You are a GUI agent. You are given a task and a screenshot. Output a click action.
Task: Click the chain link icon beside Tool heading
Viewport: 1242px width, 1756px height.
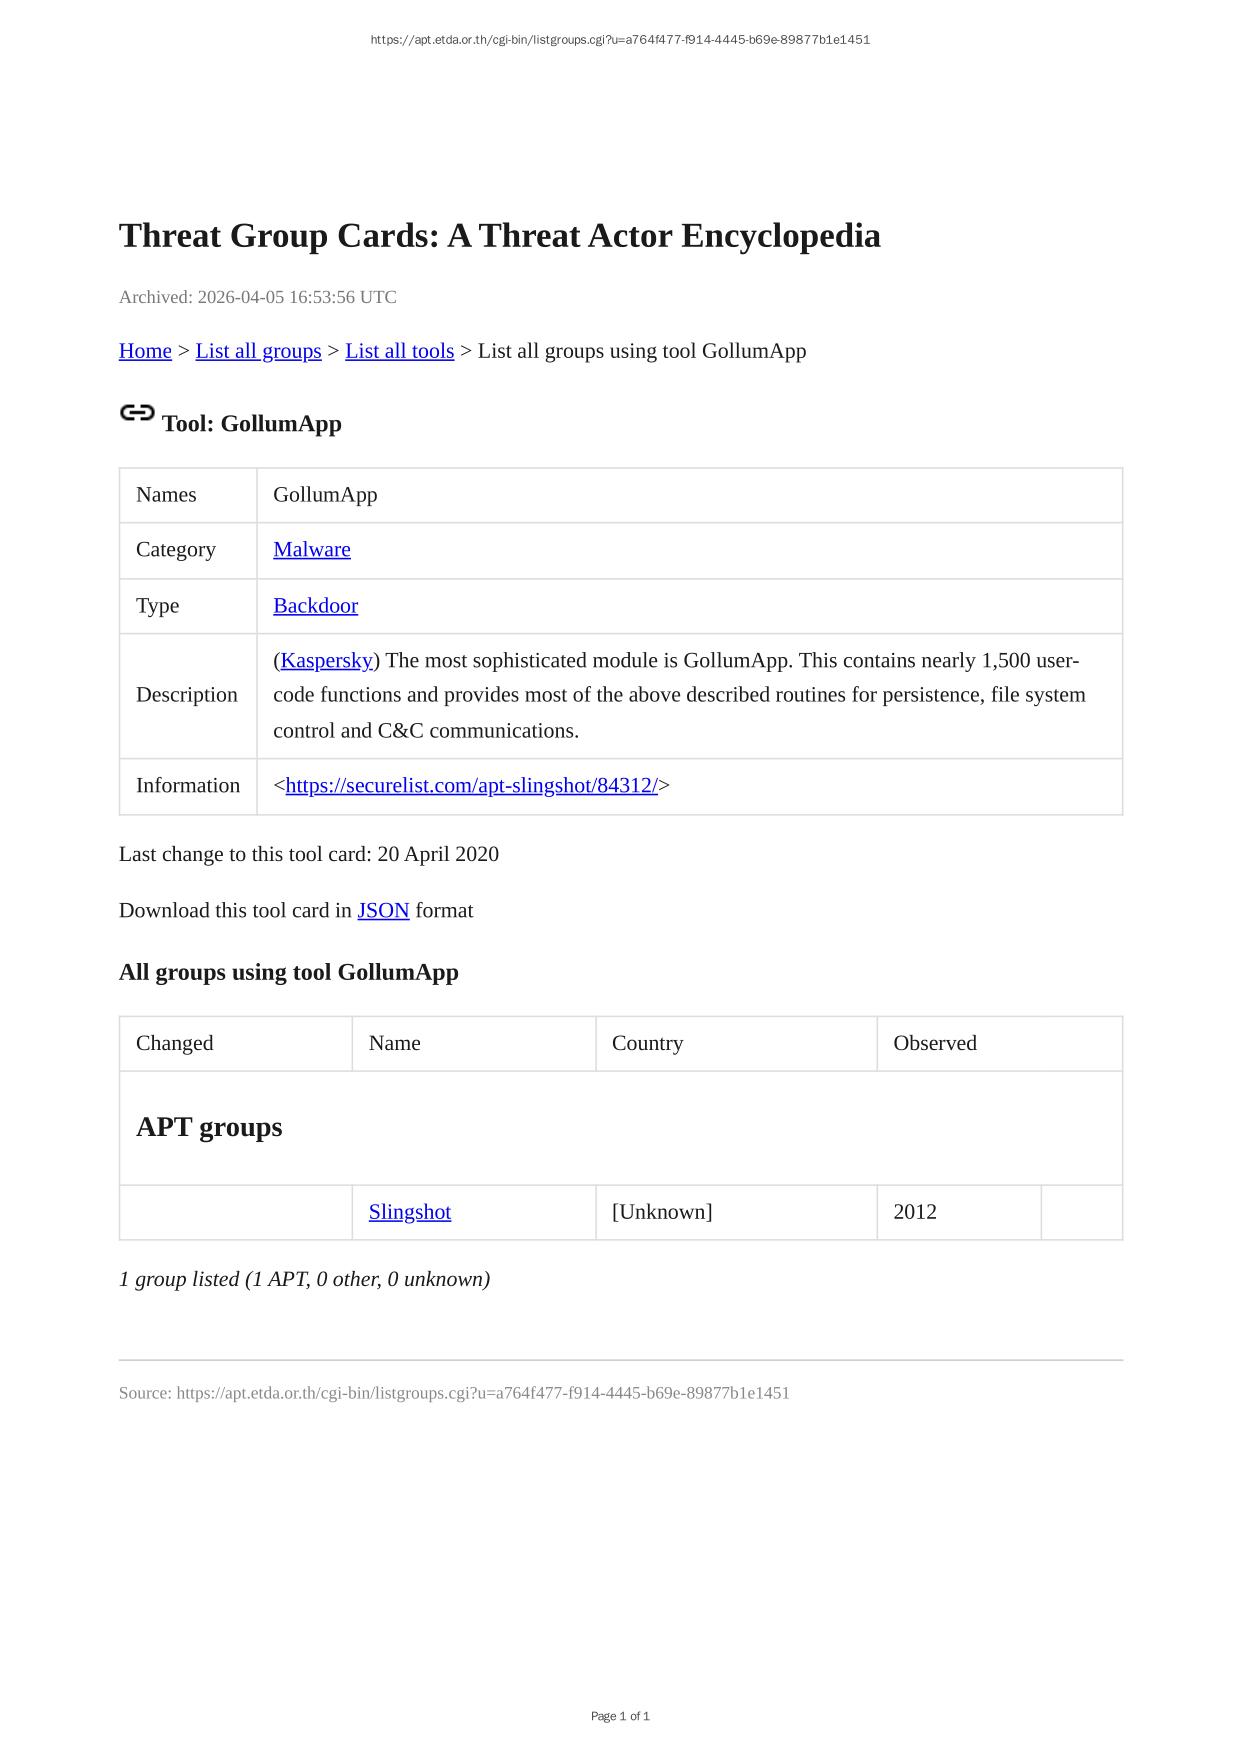click(x=137, y=413)
